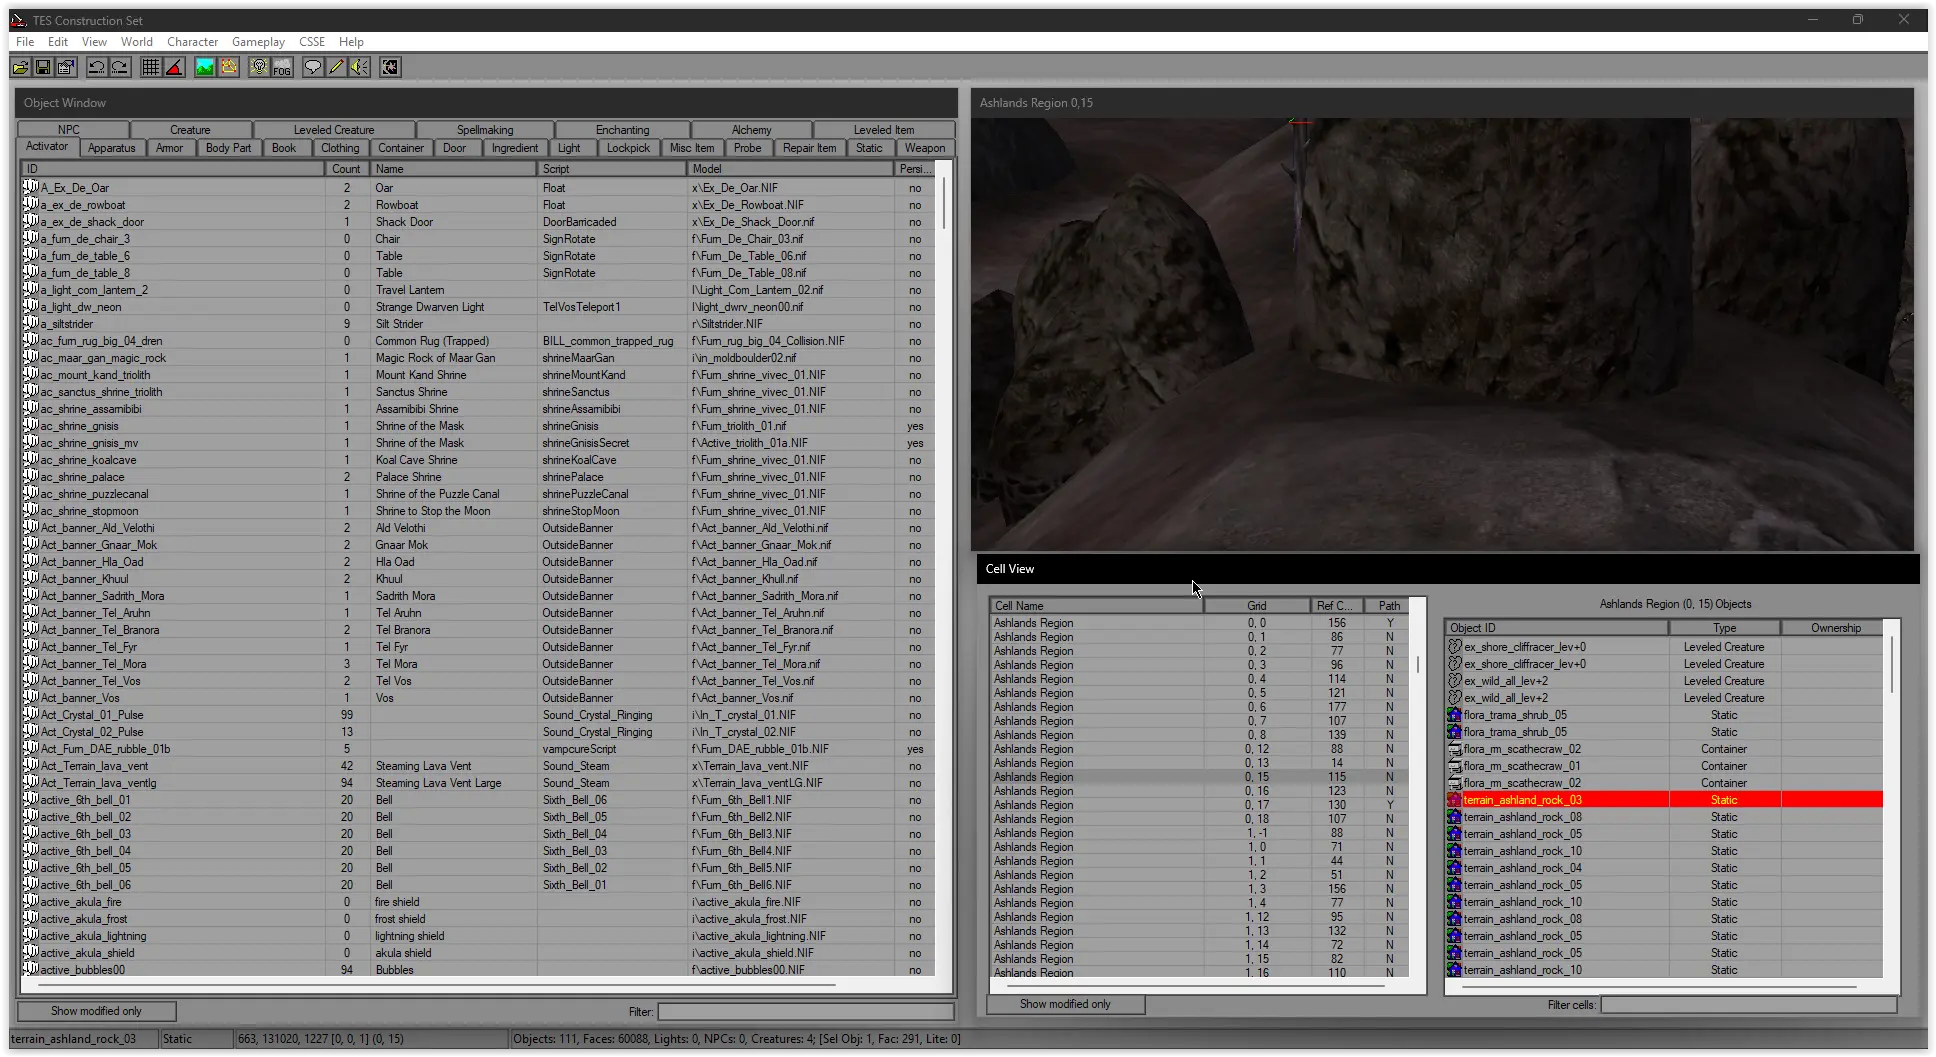The image size is (1936, 1057).
Task: Click the icon next to flora_trama_shrub_05 first row
Action: pyautogui.click(x=1455, y=714)
